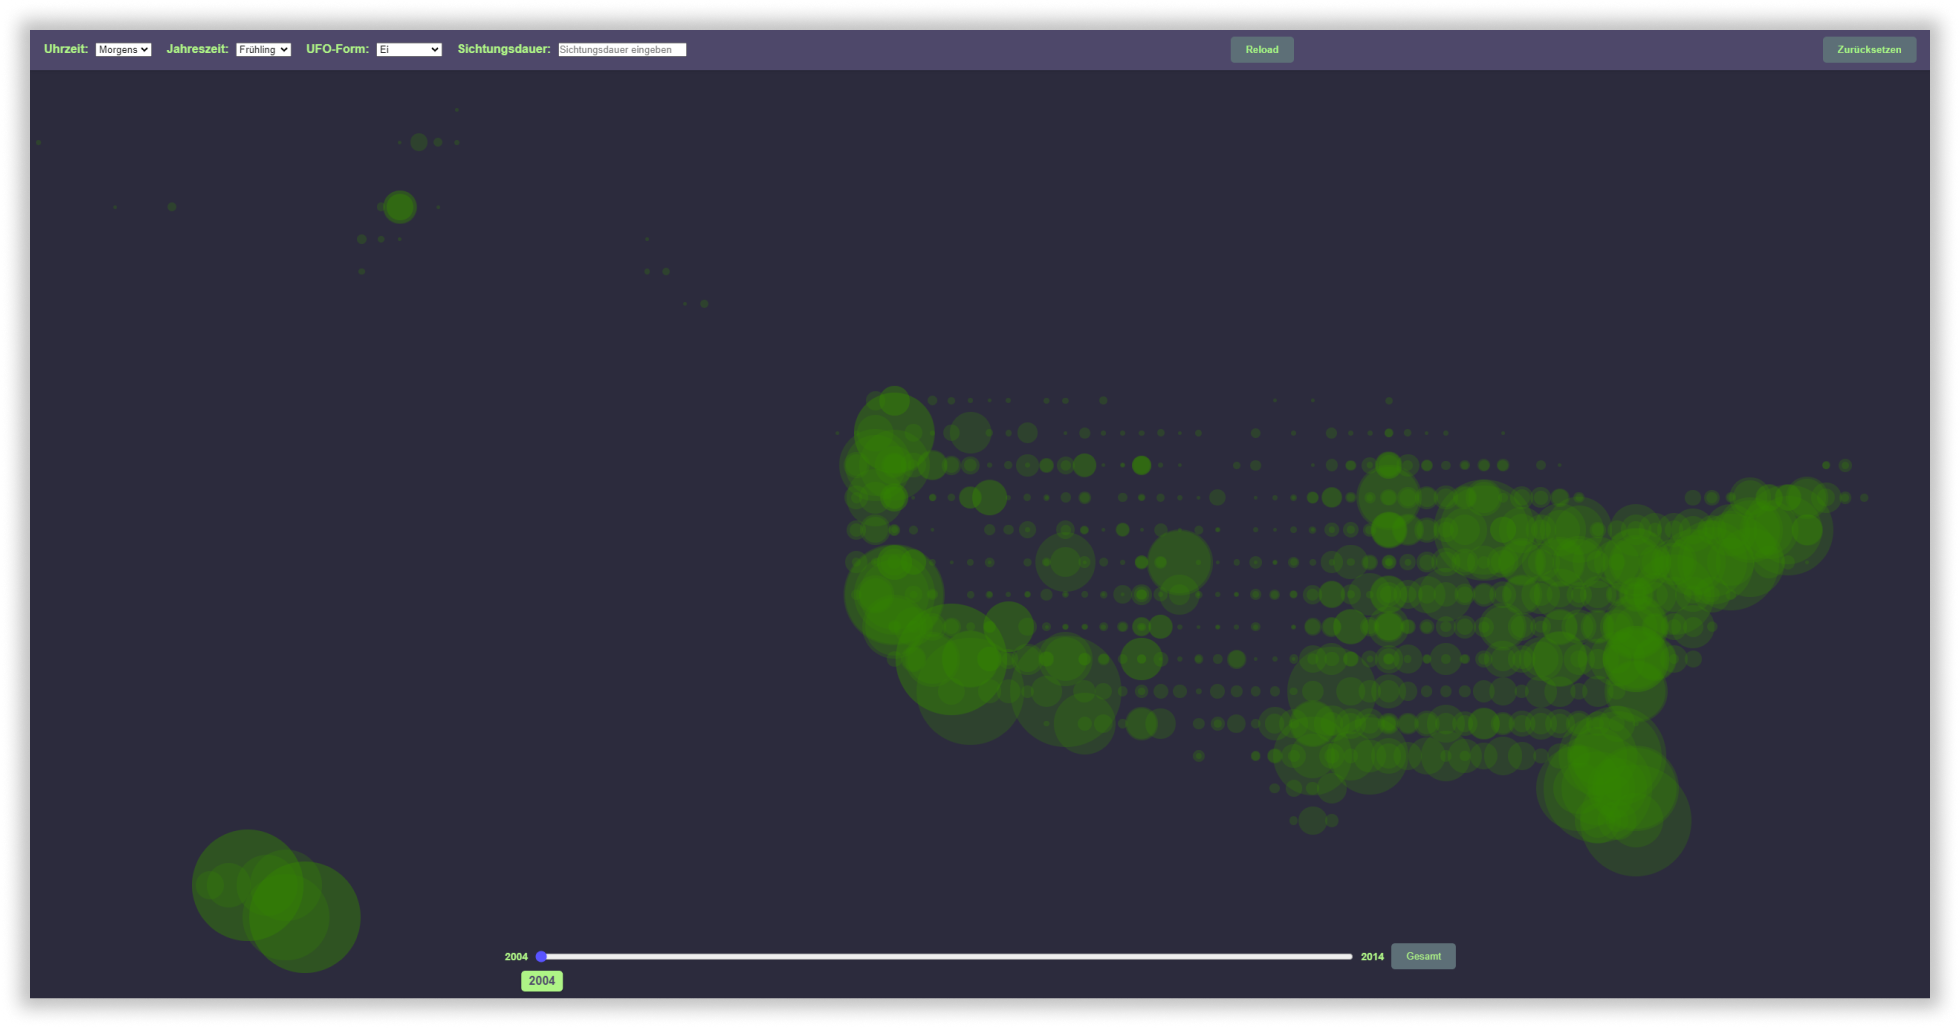
Task: Open the Uhrzeit dropdown showing Morgens
Action: tap(123, 50)
